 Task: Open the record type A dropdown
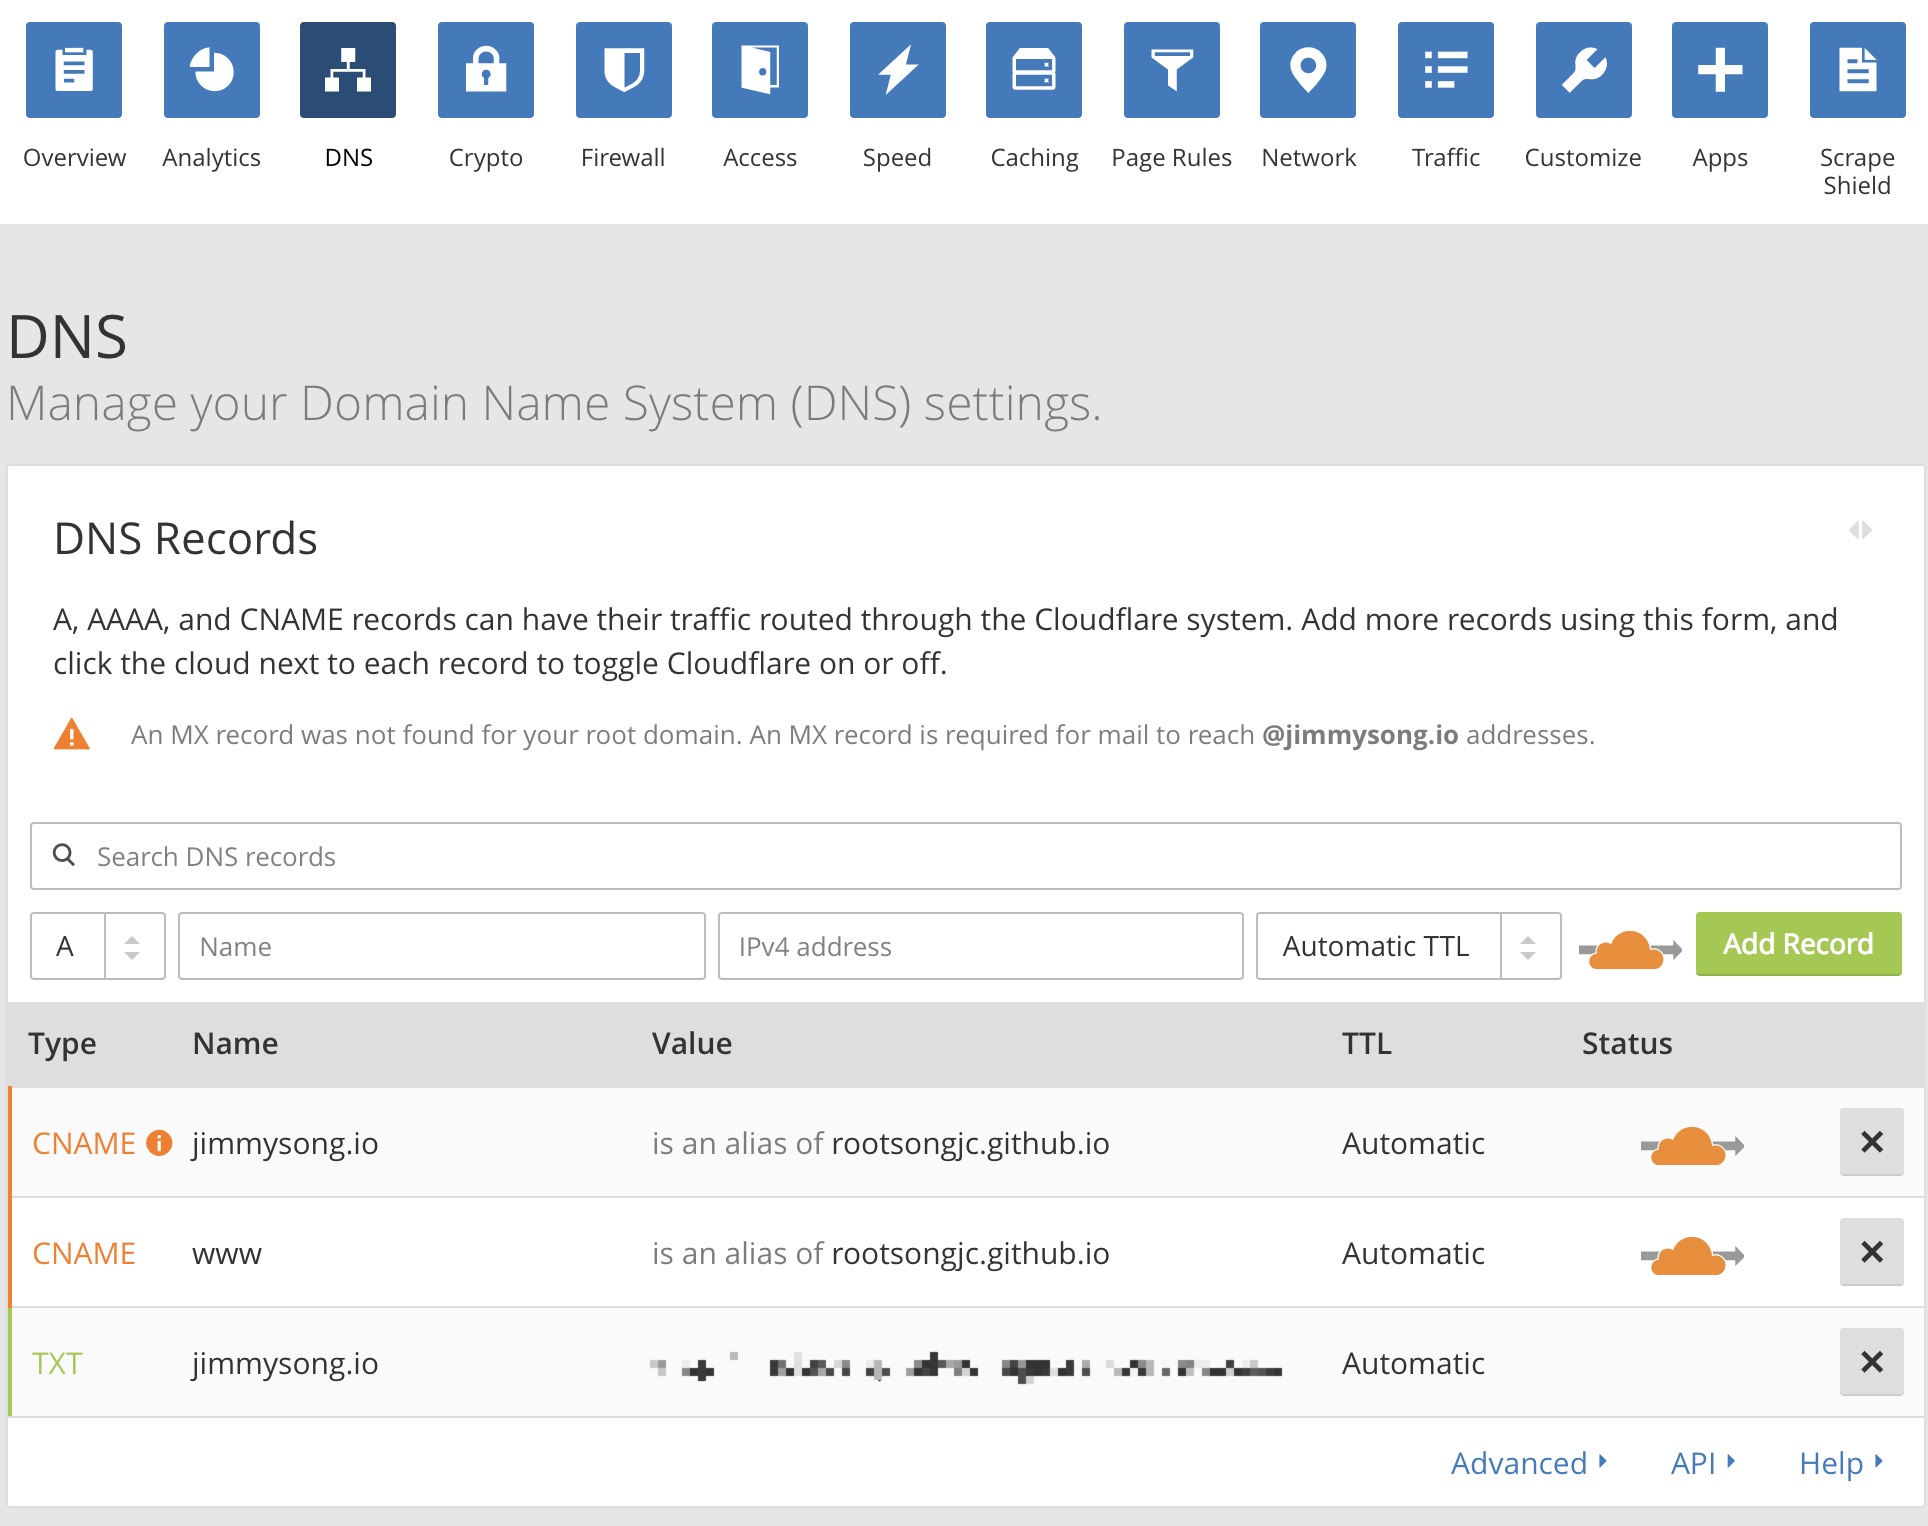point(98,946)
